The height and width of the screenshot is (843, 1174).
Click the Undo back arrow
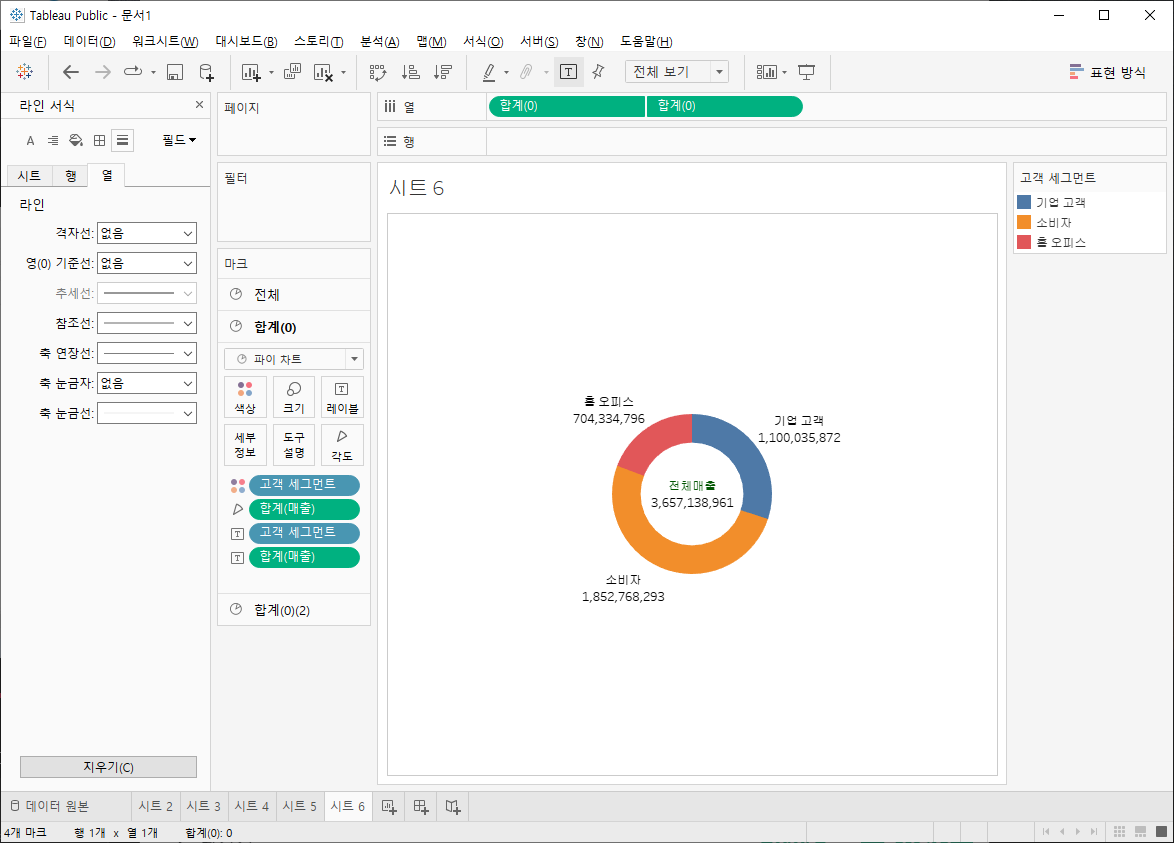71,72
